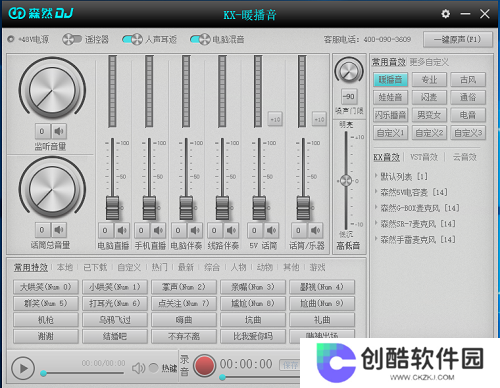The width and height of the screenshot is (500, 388).
Task: Click the 森然DJ logo
Action: tap(40, 13)
